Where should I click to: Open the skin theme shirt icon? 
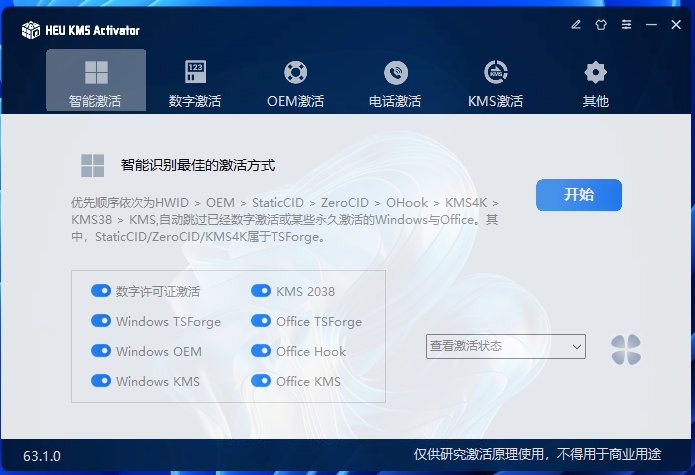(x=601, y=24)
